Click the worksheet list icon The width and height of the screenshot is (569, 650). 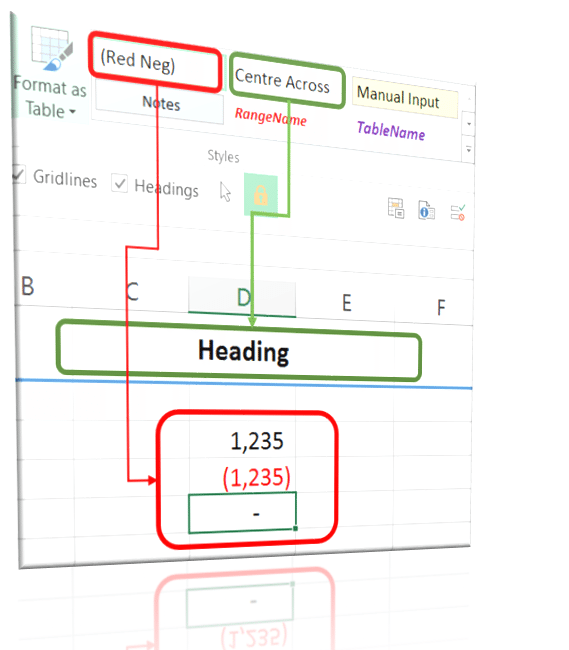click(x=396, y=208)
